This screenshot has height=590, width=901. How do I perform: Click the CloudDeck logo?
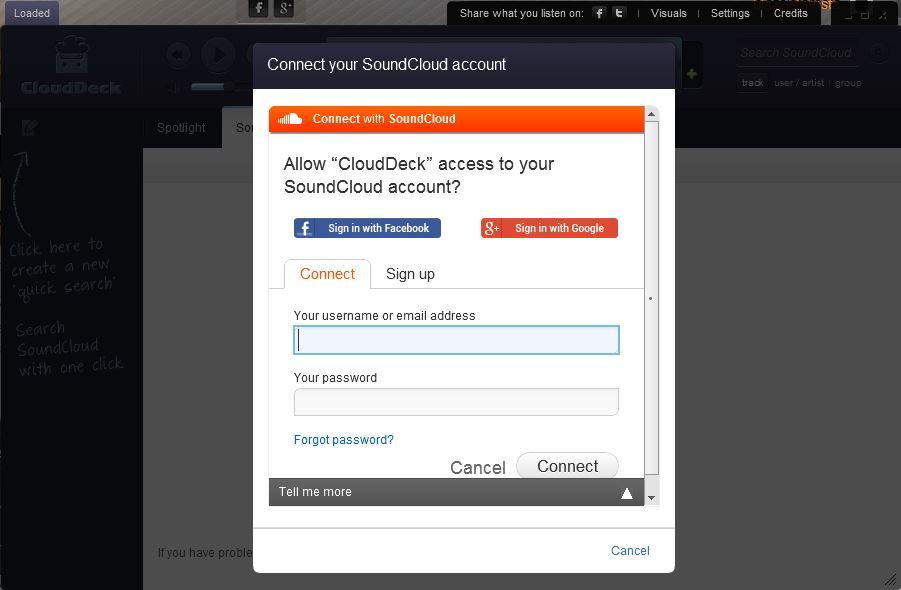coord(71,65)
